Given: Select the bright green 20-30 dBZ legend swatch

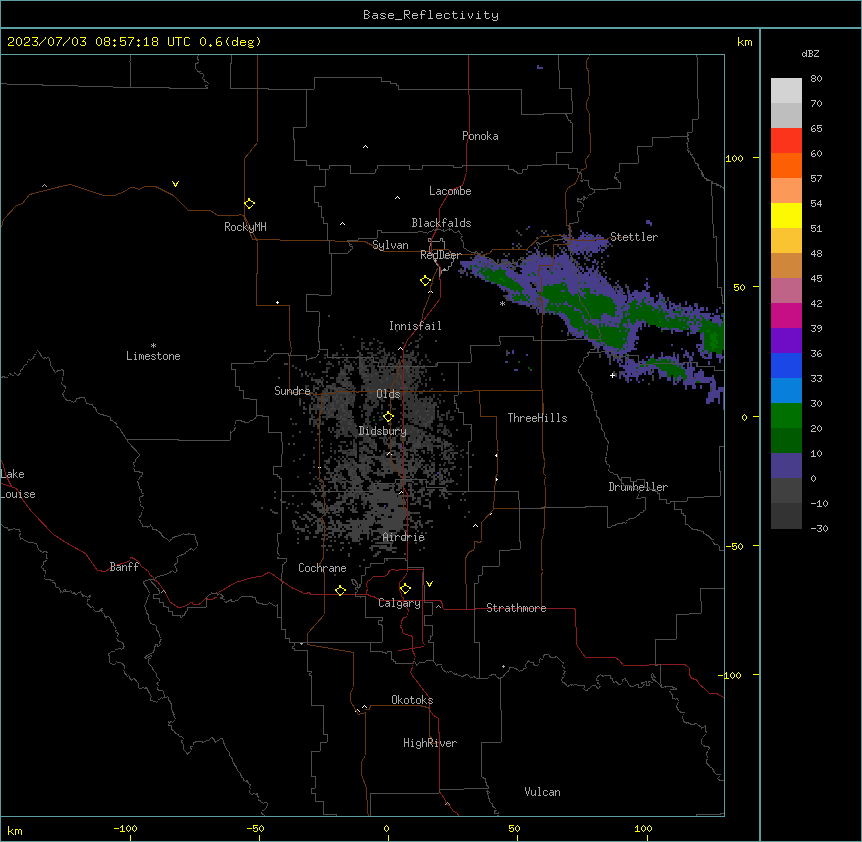Looking at the screenshot, I should click(786, 416).
